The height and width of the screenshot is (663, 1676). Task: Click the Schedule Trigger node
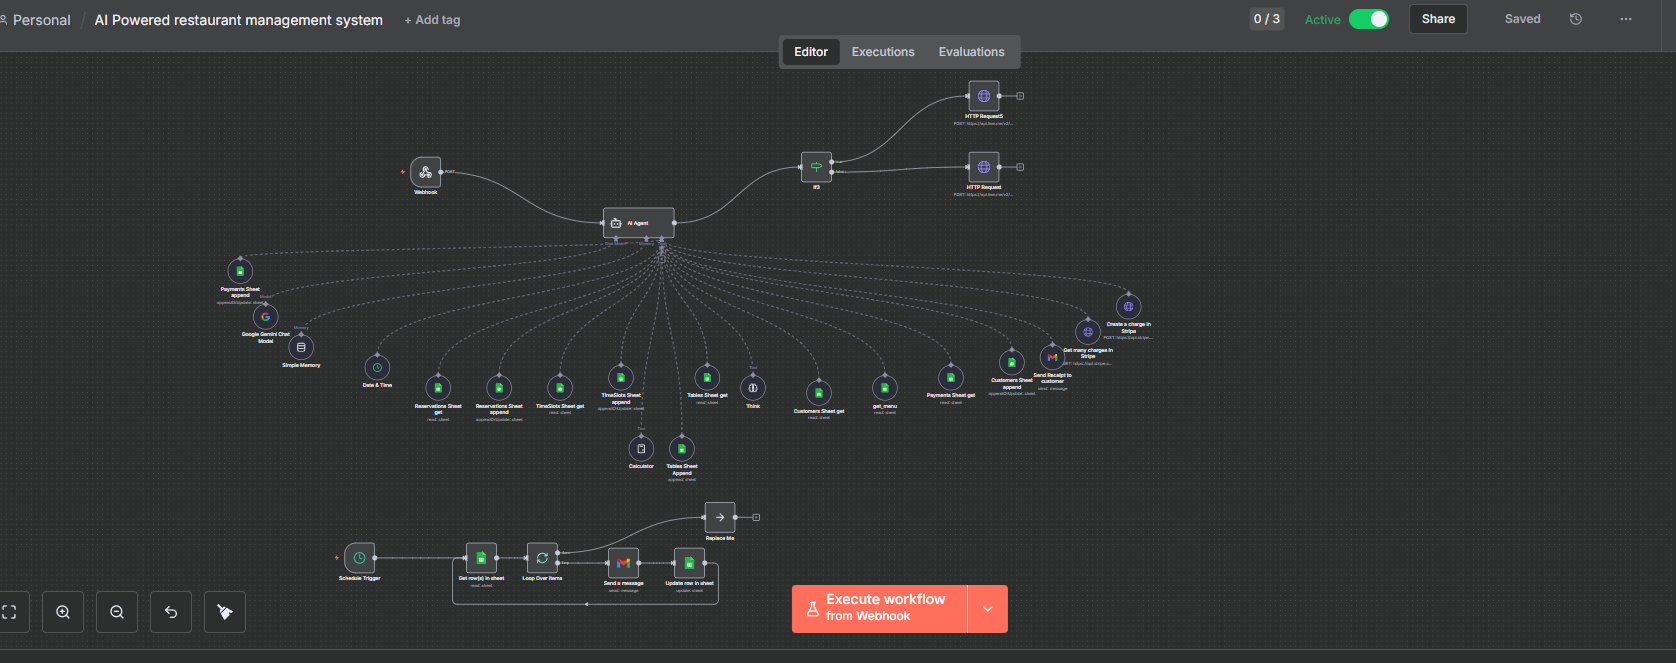tap(359, 558)
